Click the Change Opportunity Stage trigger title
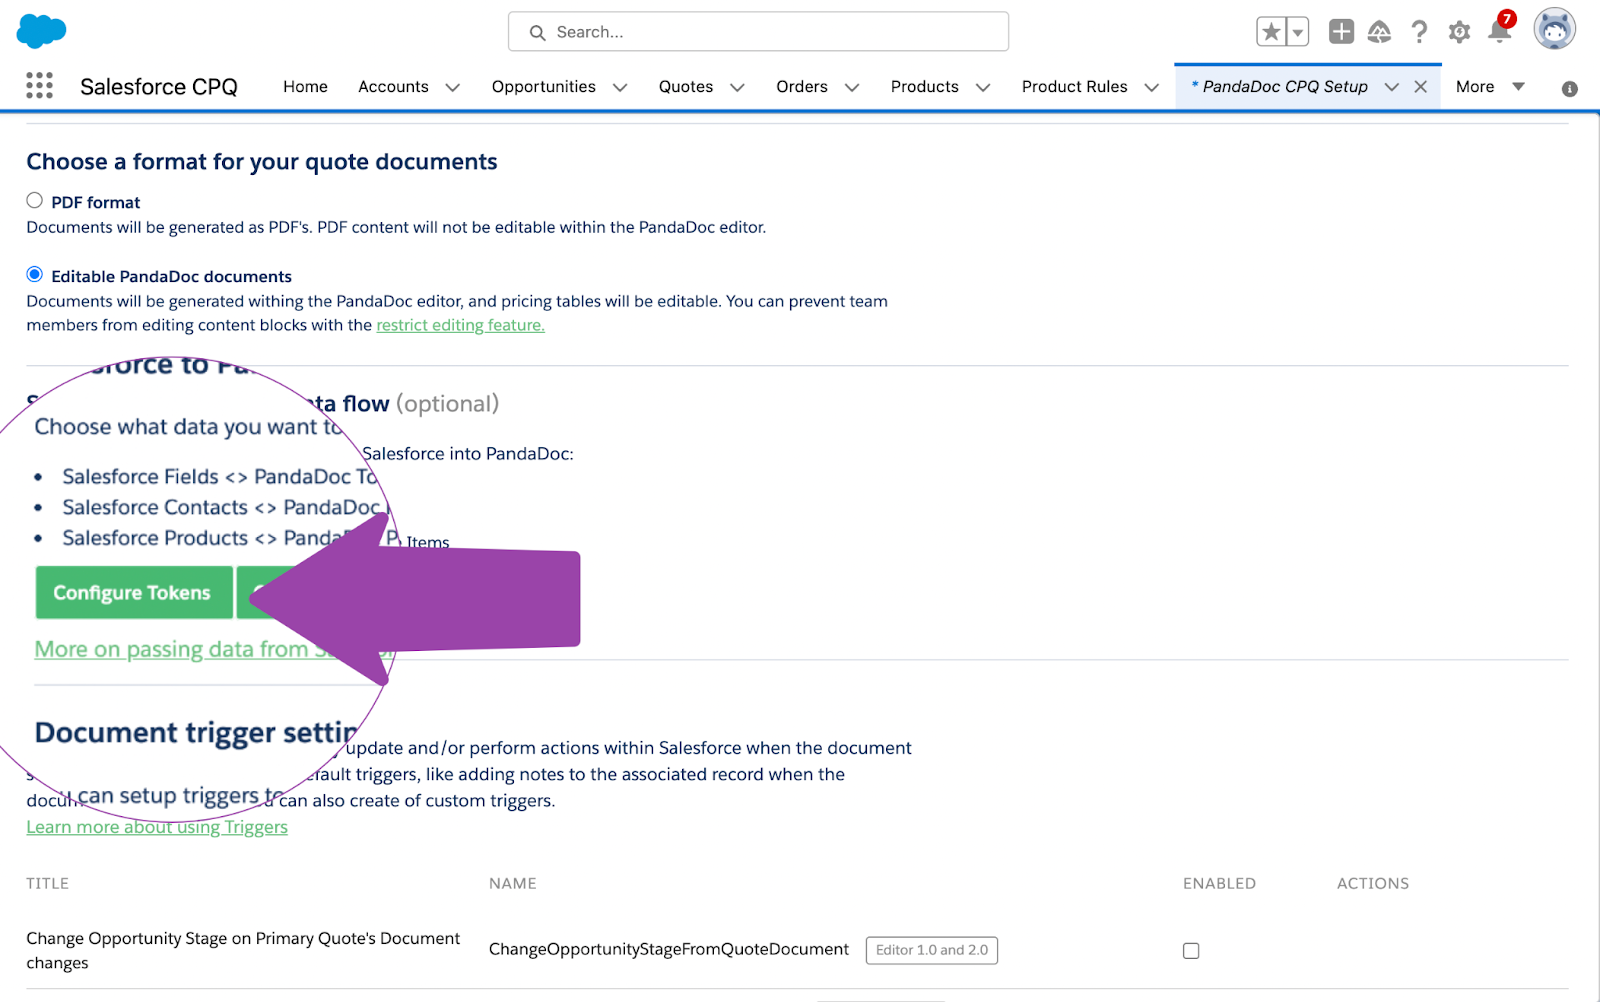 (x=243, y=951)
